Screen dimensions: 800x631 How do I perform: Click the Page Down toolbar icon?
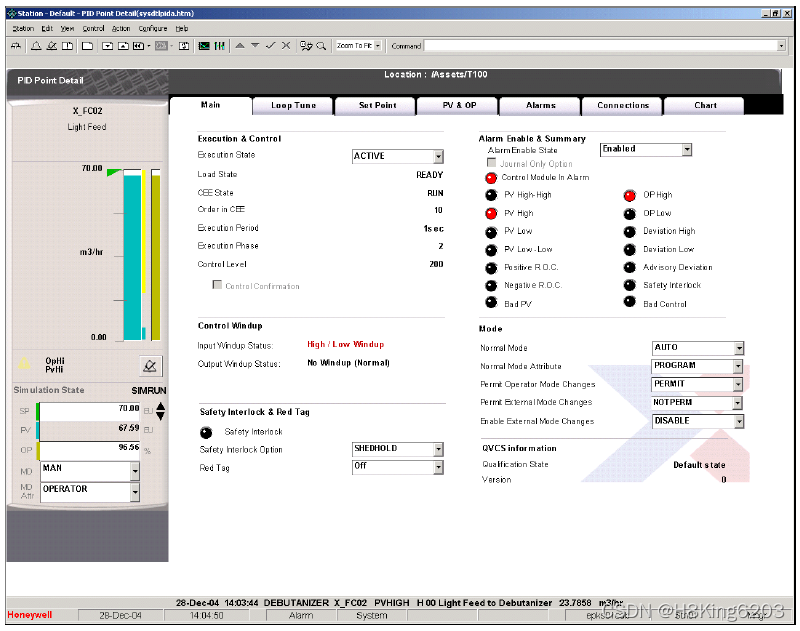[107, 46]
